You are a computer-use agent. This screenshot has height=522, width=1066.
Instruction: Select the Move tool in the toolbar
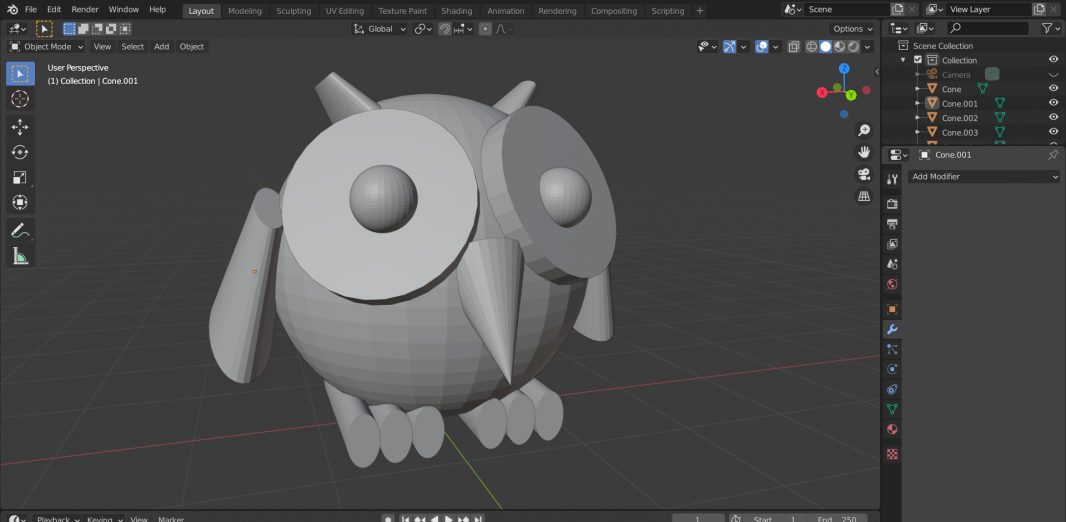20,127
